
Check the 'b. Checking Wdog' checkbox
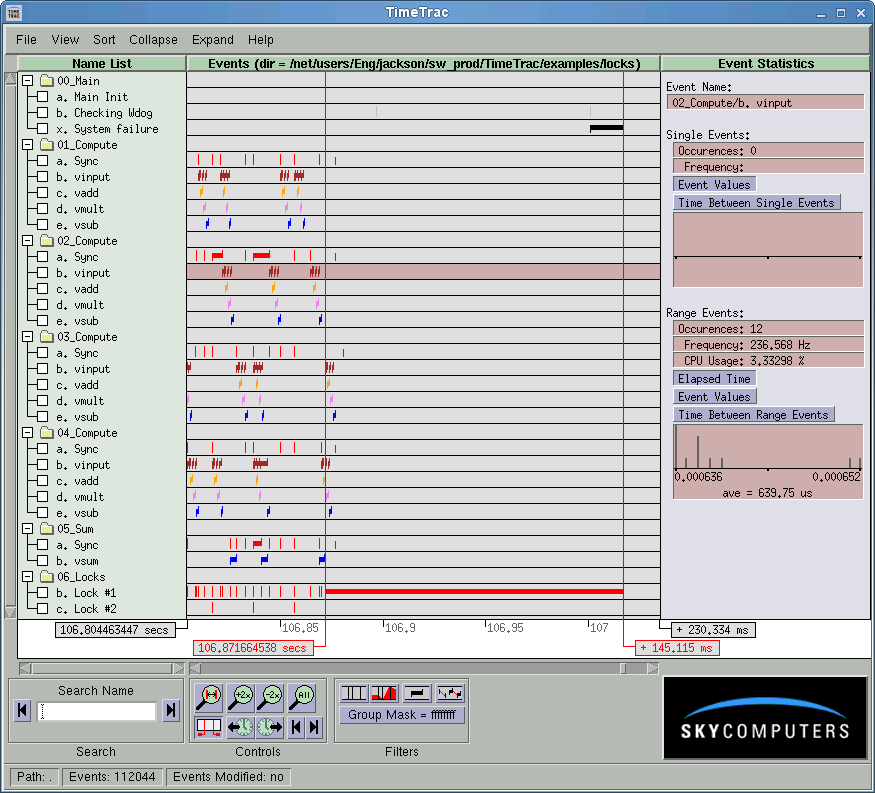(x=42, y=113)
